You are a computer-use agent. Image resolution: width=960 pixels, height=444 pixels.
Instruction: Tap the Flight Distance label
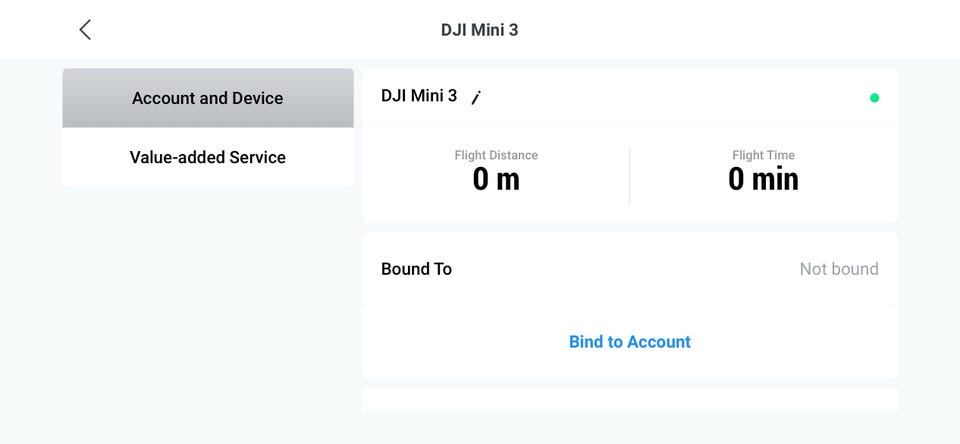click(x=496, y=155)
